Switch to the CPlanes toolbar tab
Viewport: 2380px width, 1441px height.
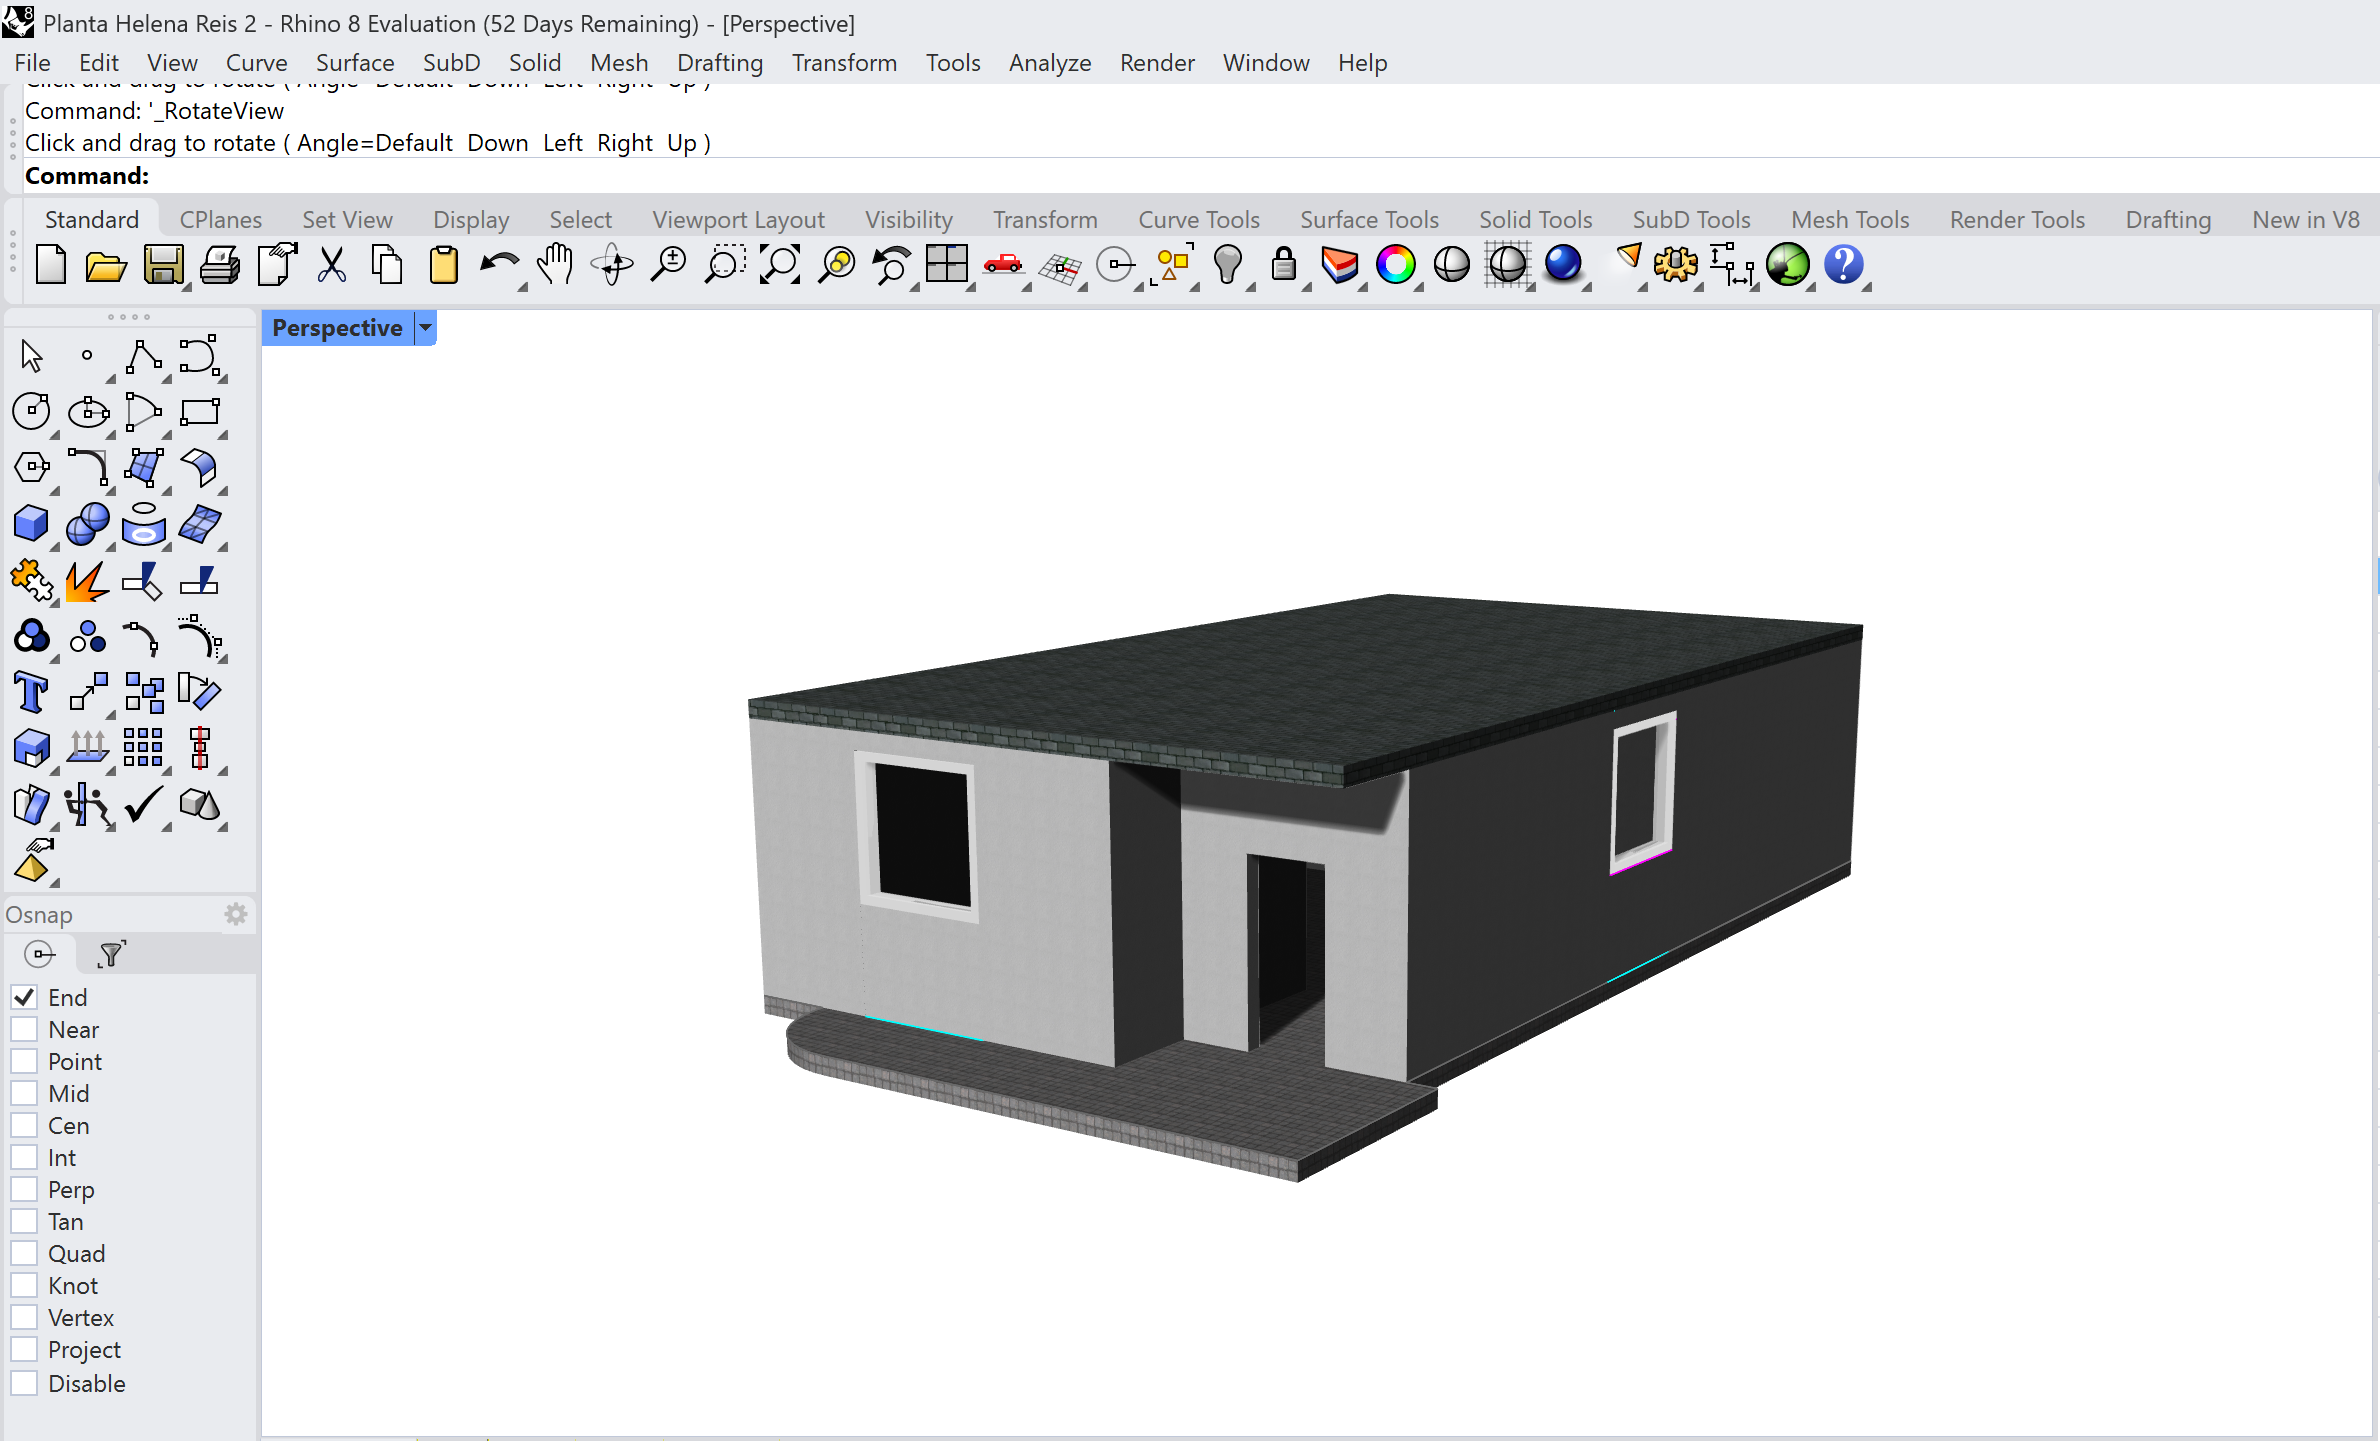pyautogui.click(x=221, y=219)
